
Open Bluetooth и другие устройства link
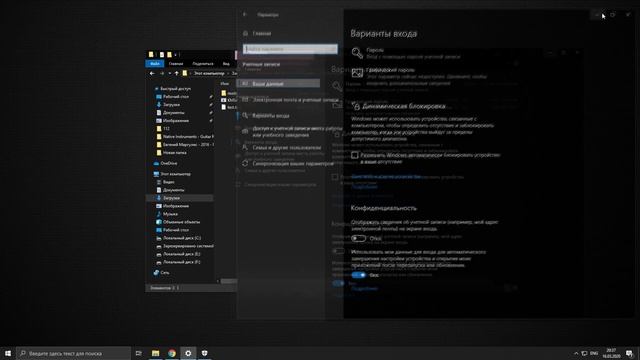pyautogui.click(x=386, y=177)
